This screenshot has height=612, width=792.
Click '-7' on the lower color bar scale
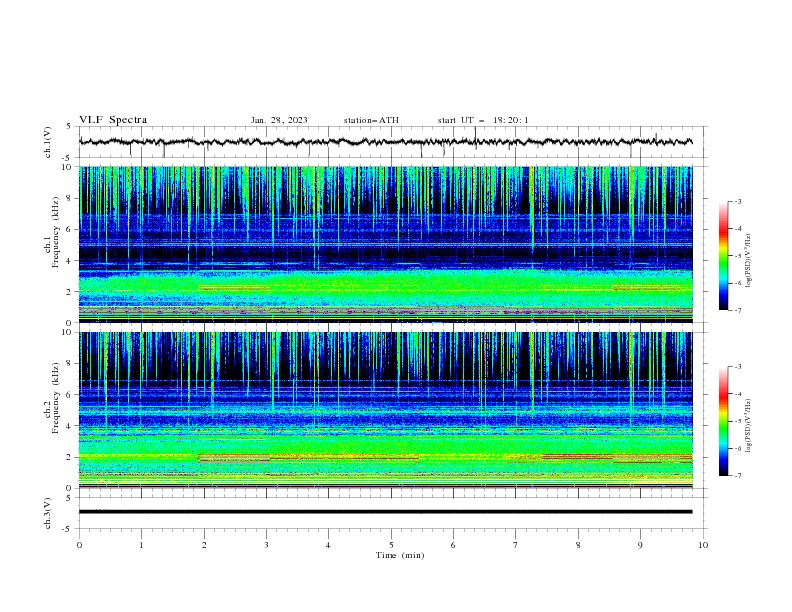point(737,475)
